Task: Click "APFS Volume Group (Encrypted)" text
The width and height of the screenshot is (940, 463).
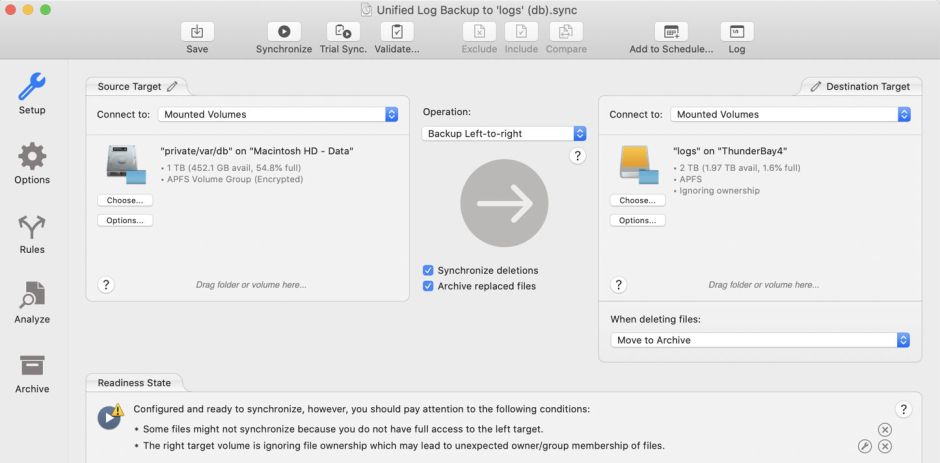Action: pyautogui.click(x=234, y=179)
